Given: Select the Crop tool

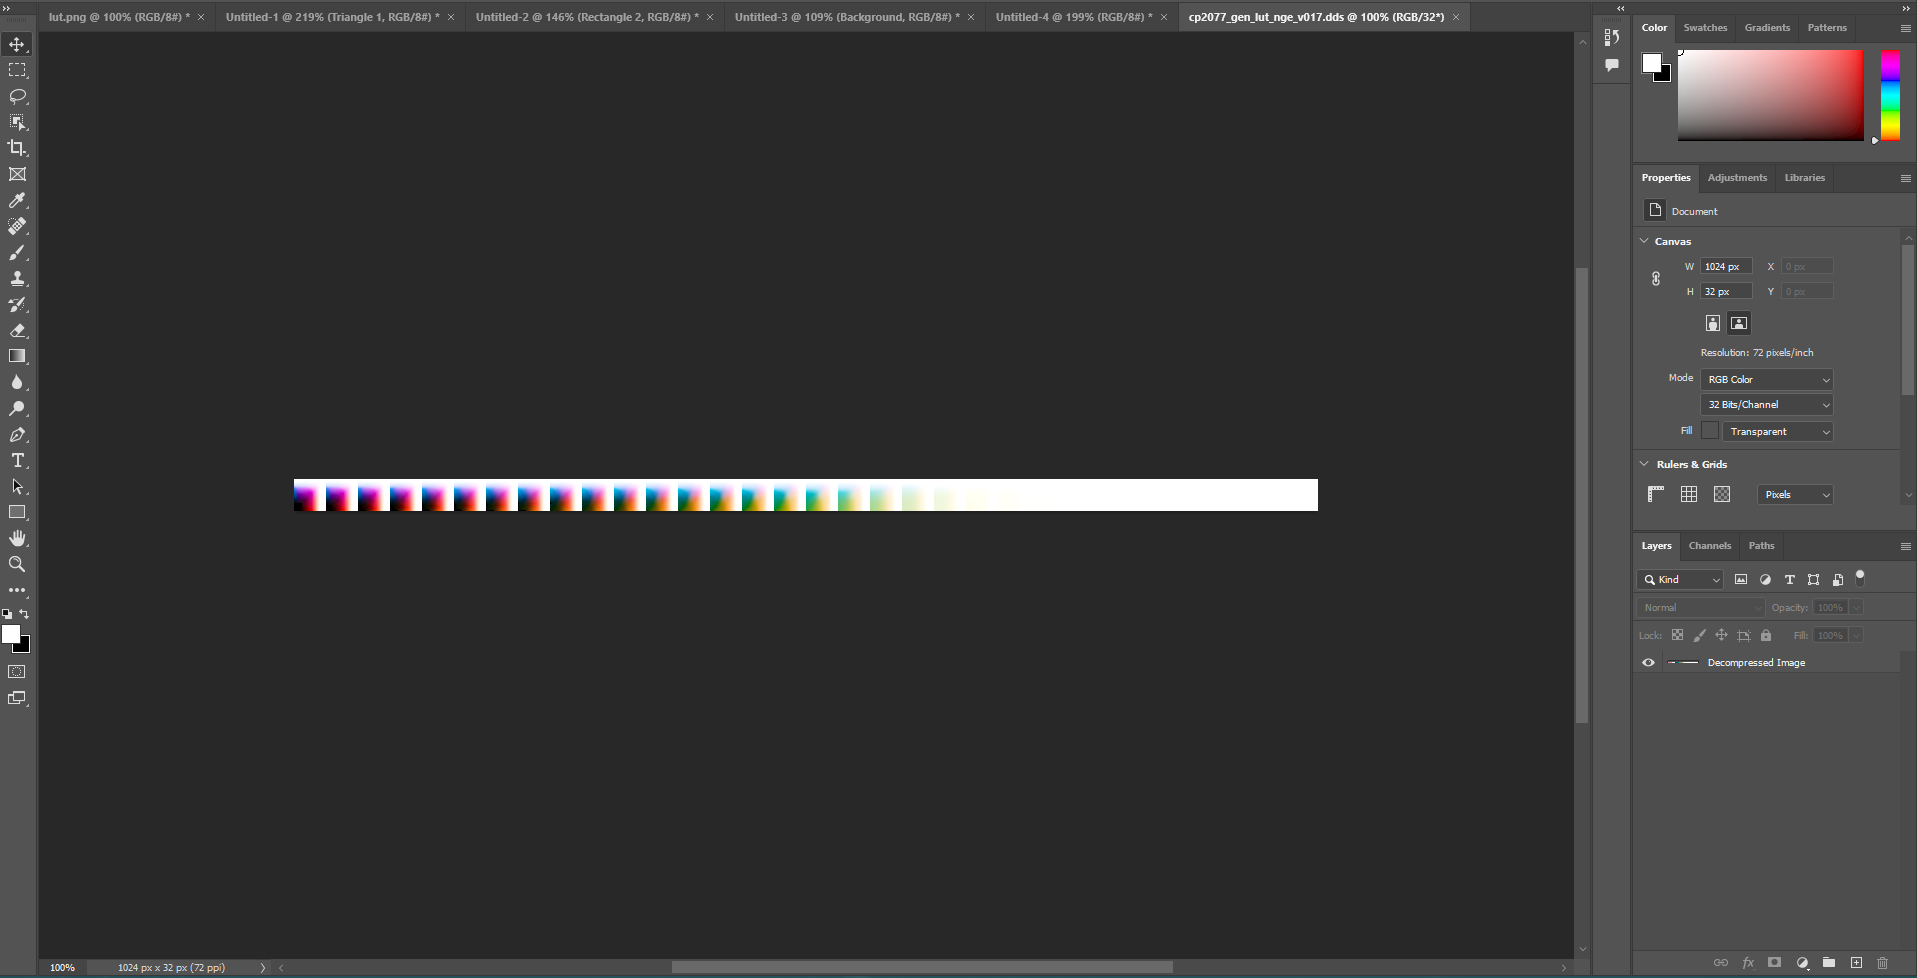Looking at the screenshot, I should click(17, 148).
